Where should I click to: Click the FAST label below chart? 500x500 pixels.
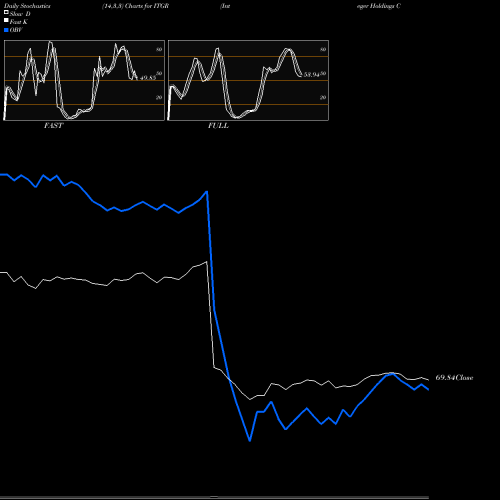(x=53, y=126)
